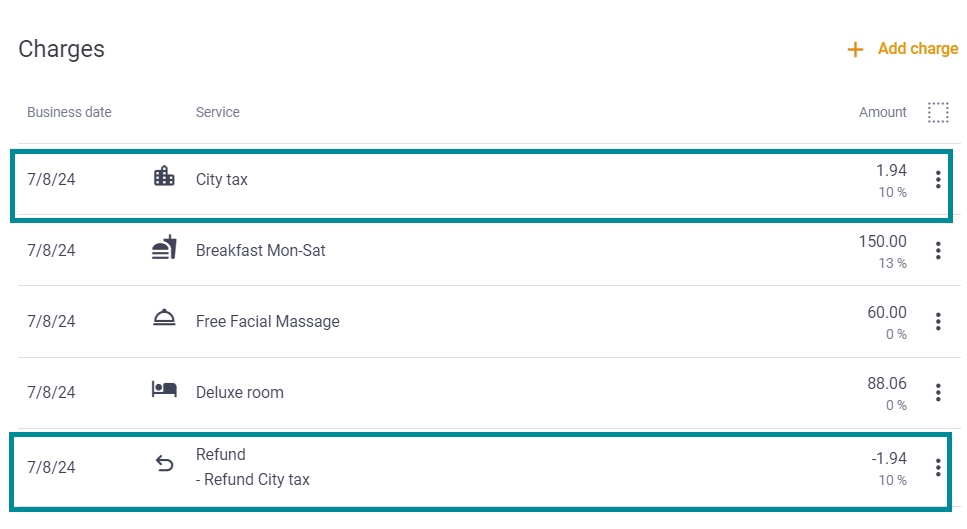Open the three-dot menu for Breakfast Mon-Sat

[938, 250]
